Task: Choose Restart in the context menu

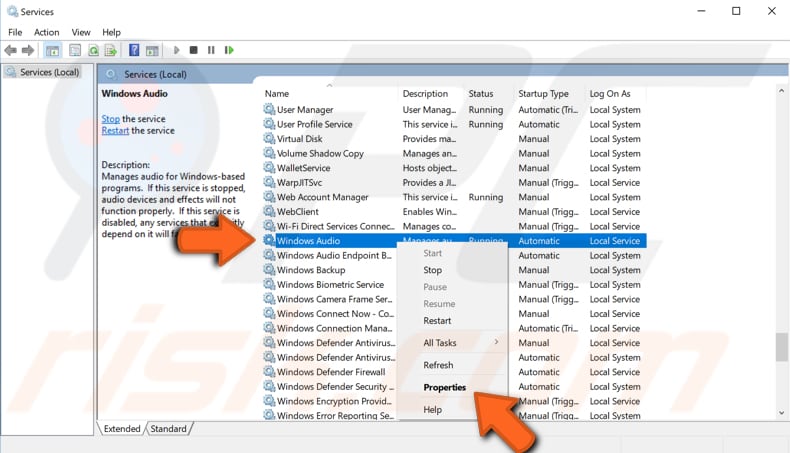Action: (437, 321)
